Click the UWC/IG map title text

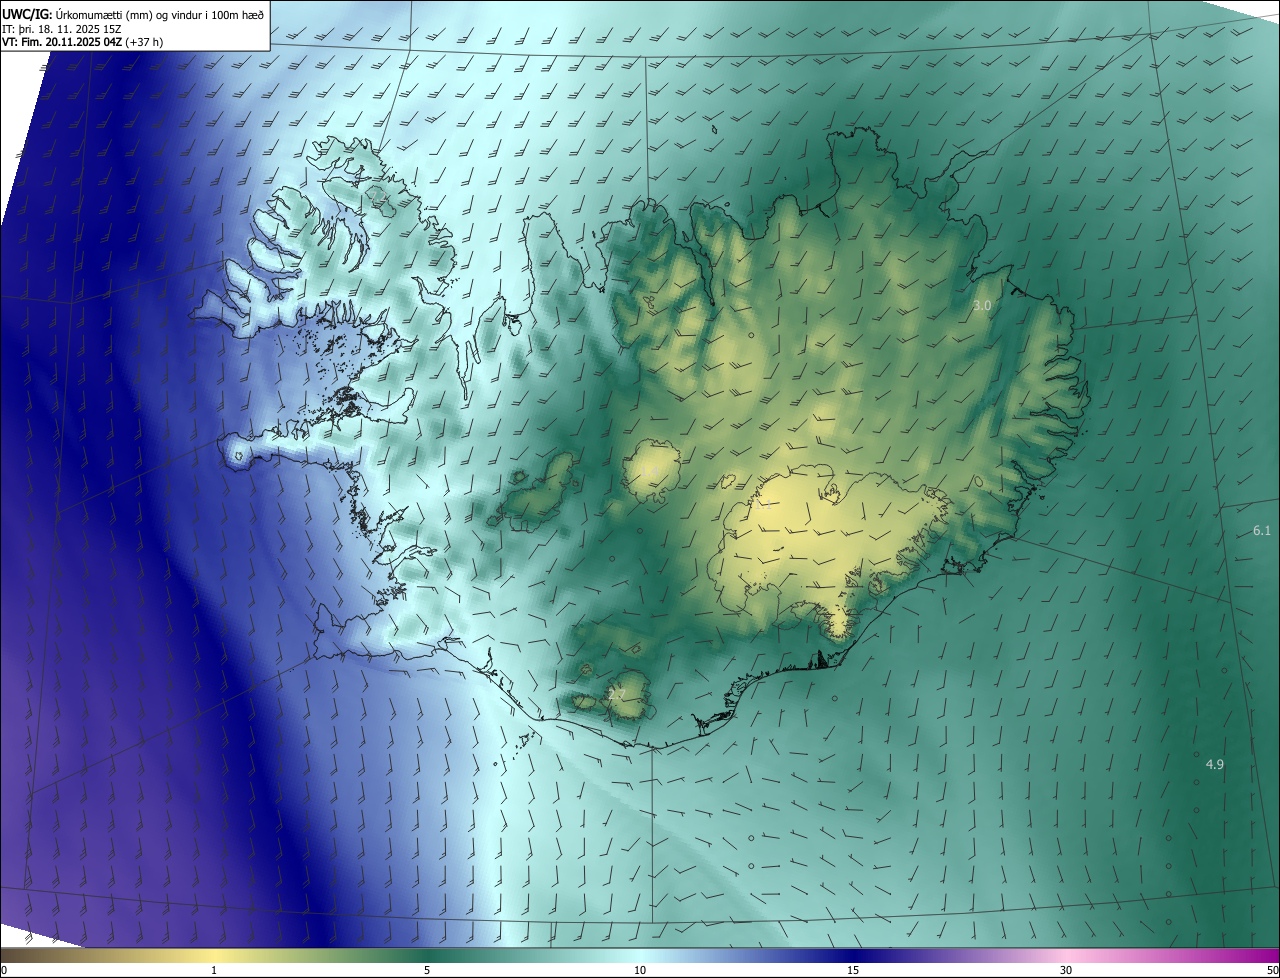(134, 13)
